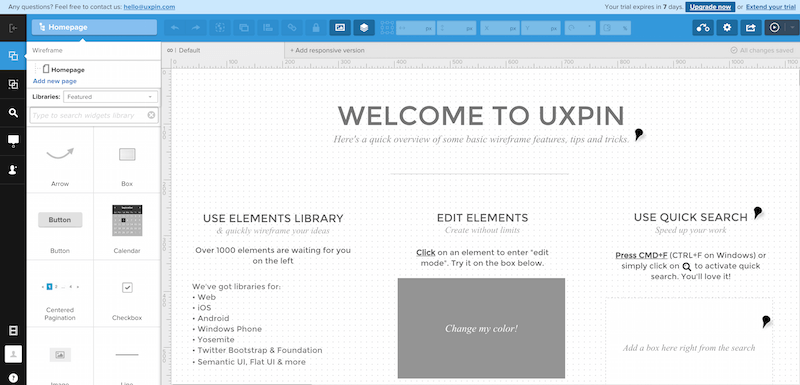800x385 pixels.
Task: Expand the Homepage page selector
Action: pyautogui.click(x=94, y=27)
